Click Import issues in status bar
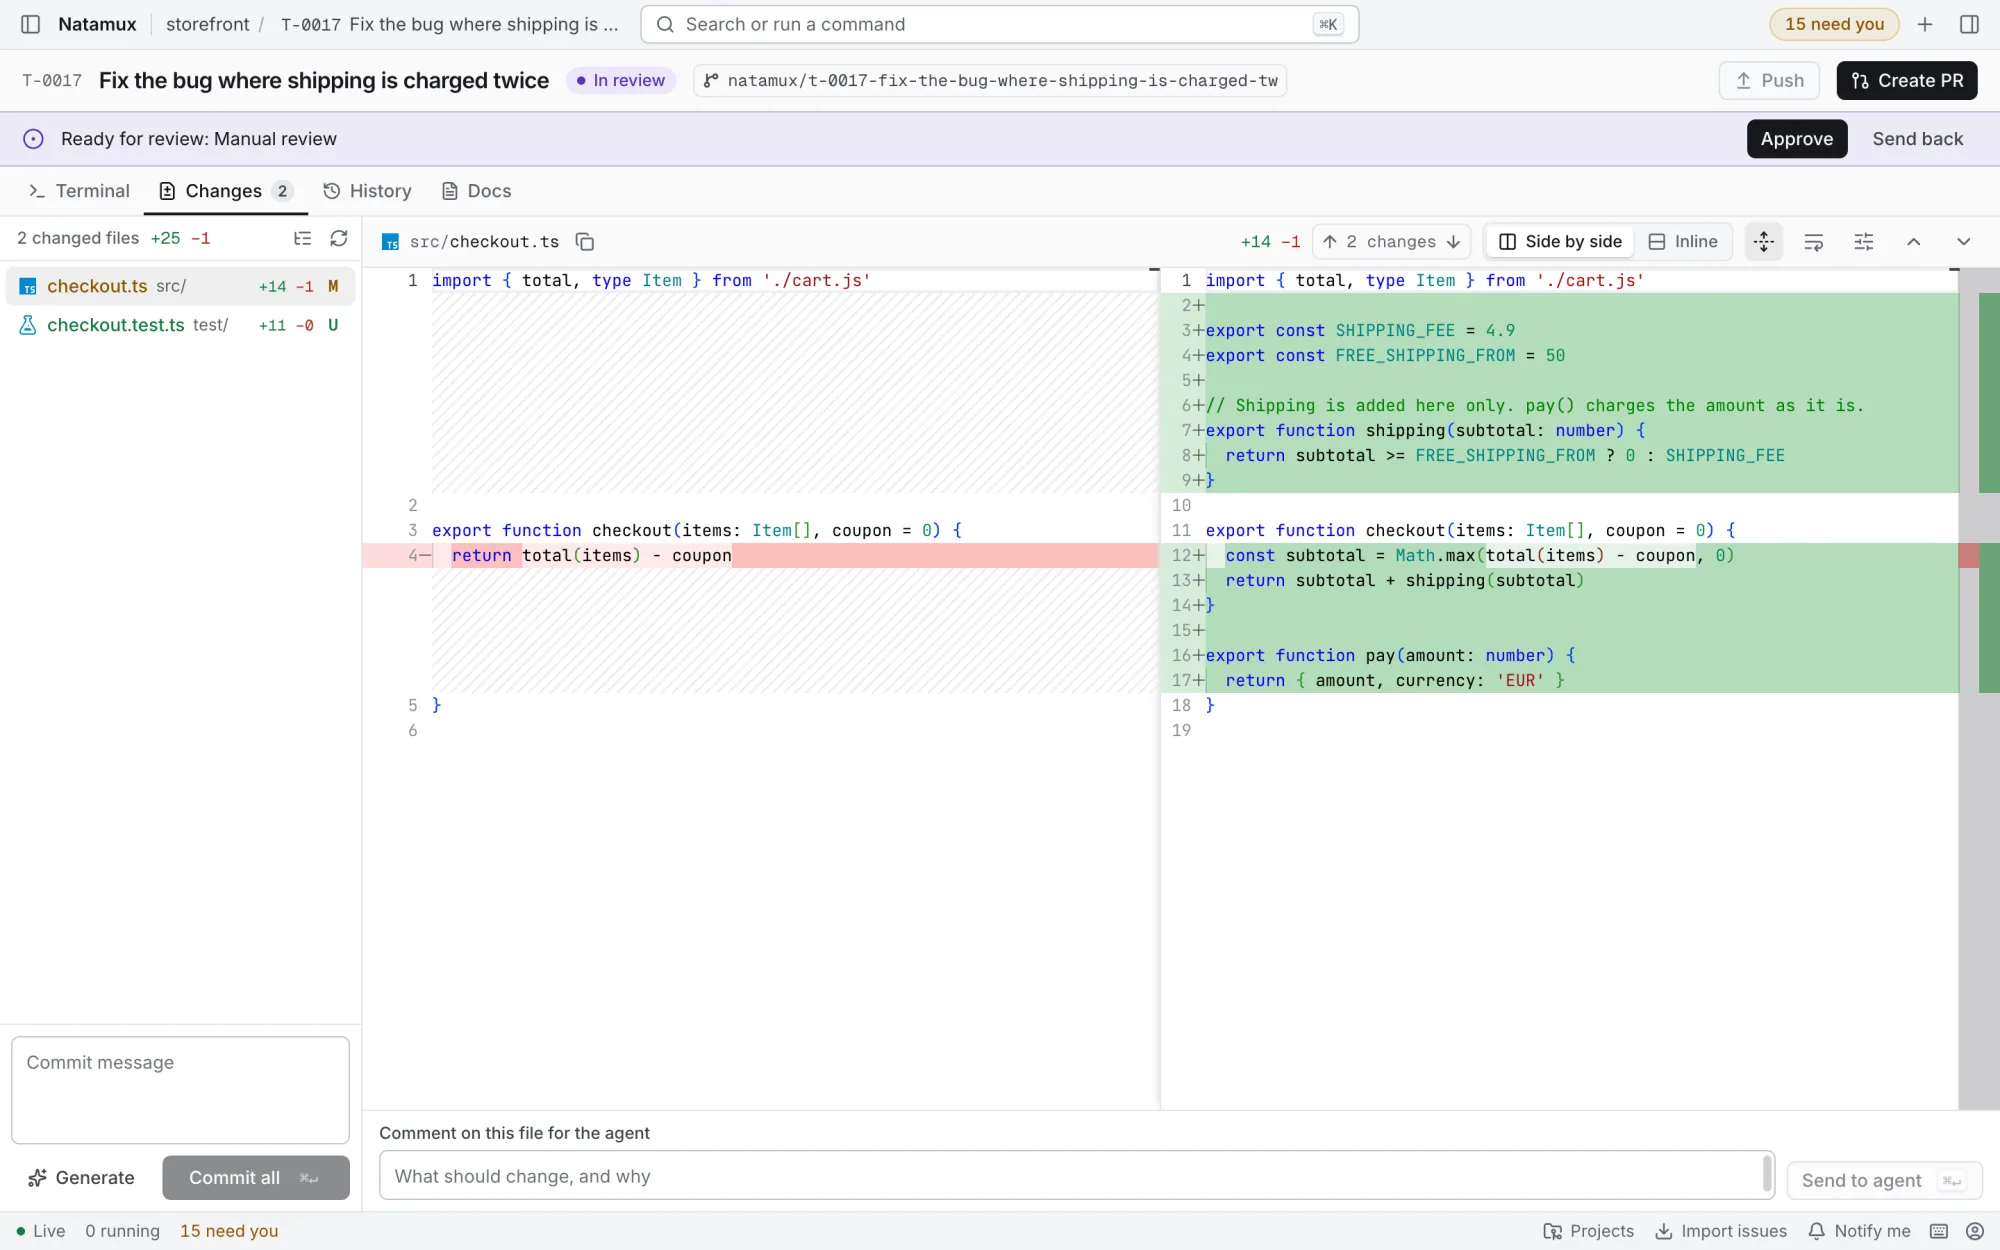2000x1250 pixels. point(1721,1231)
